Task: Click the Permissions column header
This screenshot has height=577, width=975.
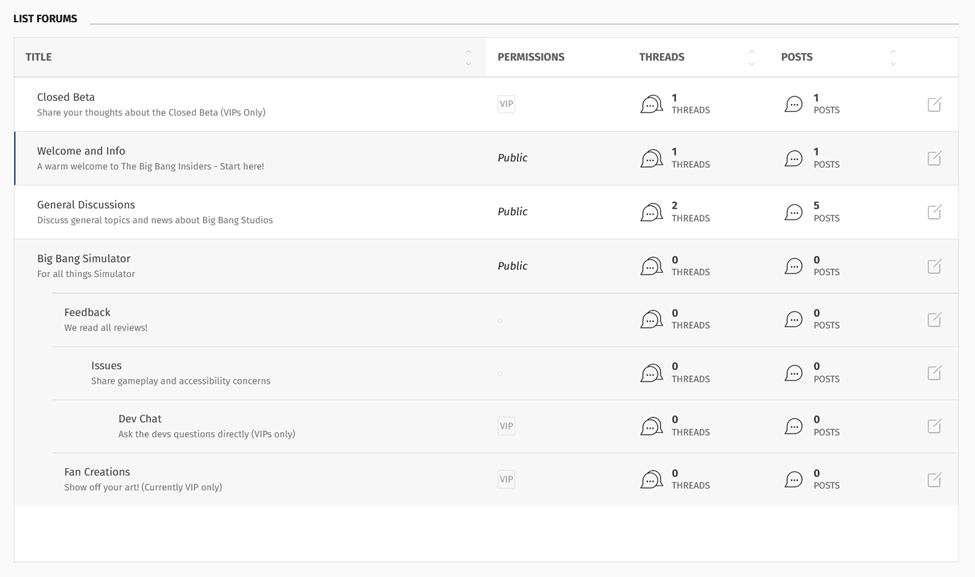Action: click(x=531, y=58)
